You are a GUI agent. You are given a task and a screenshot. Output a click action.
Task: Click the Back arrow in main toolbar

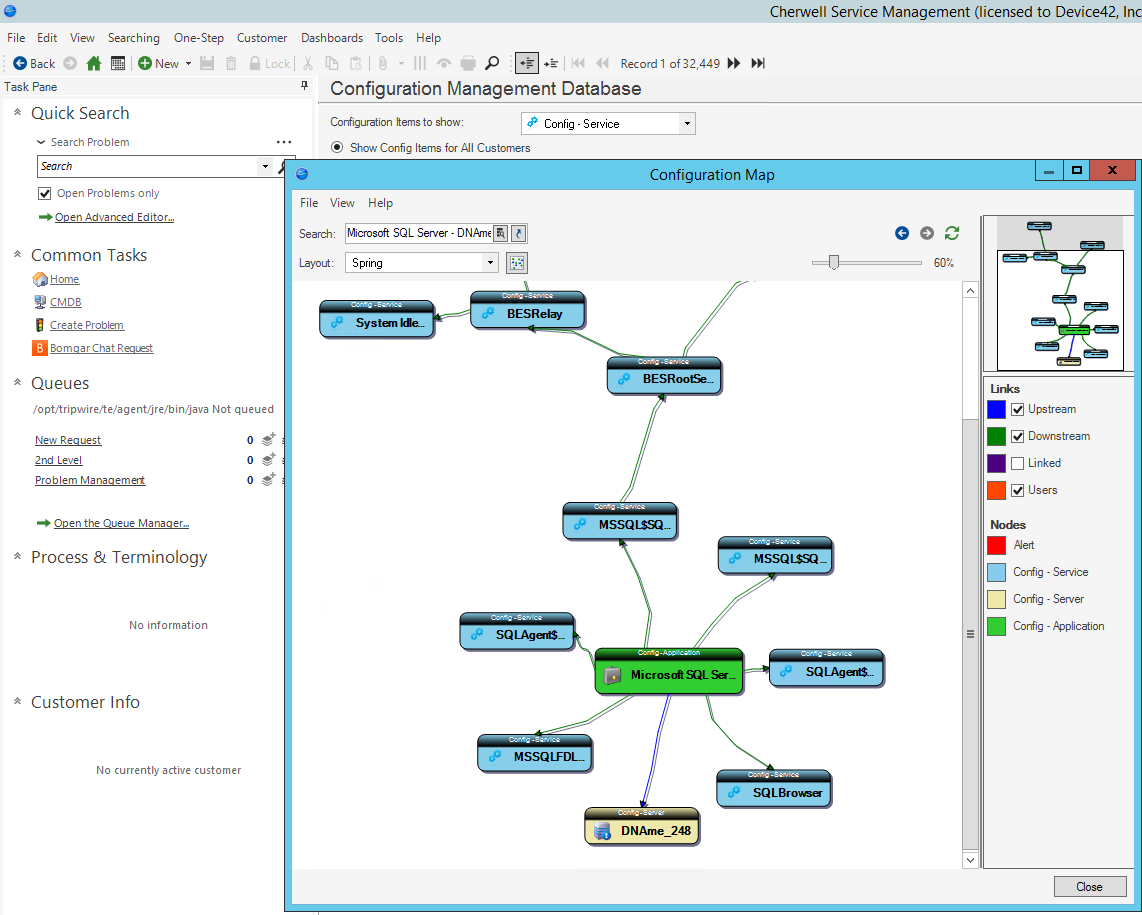[20, 63]
